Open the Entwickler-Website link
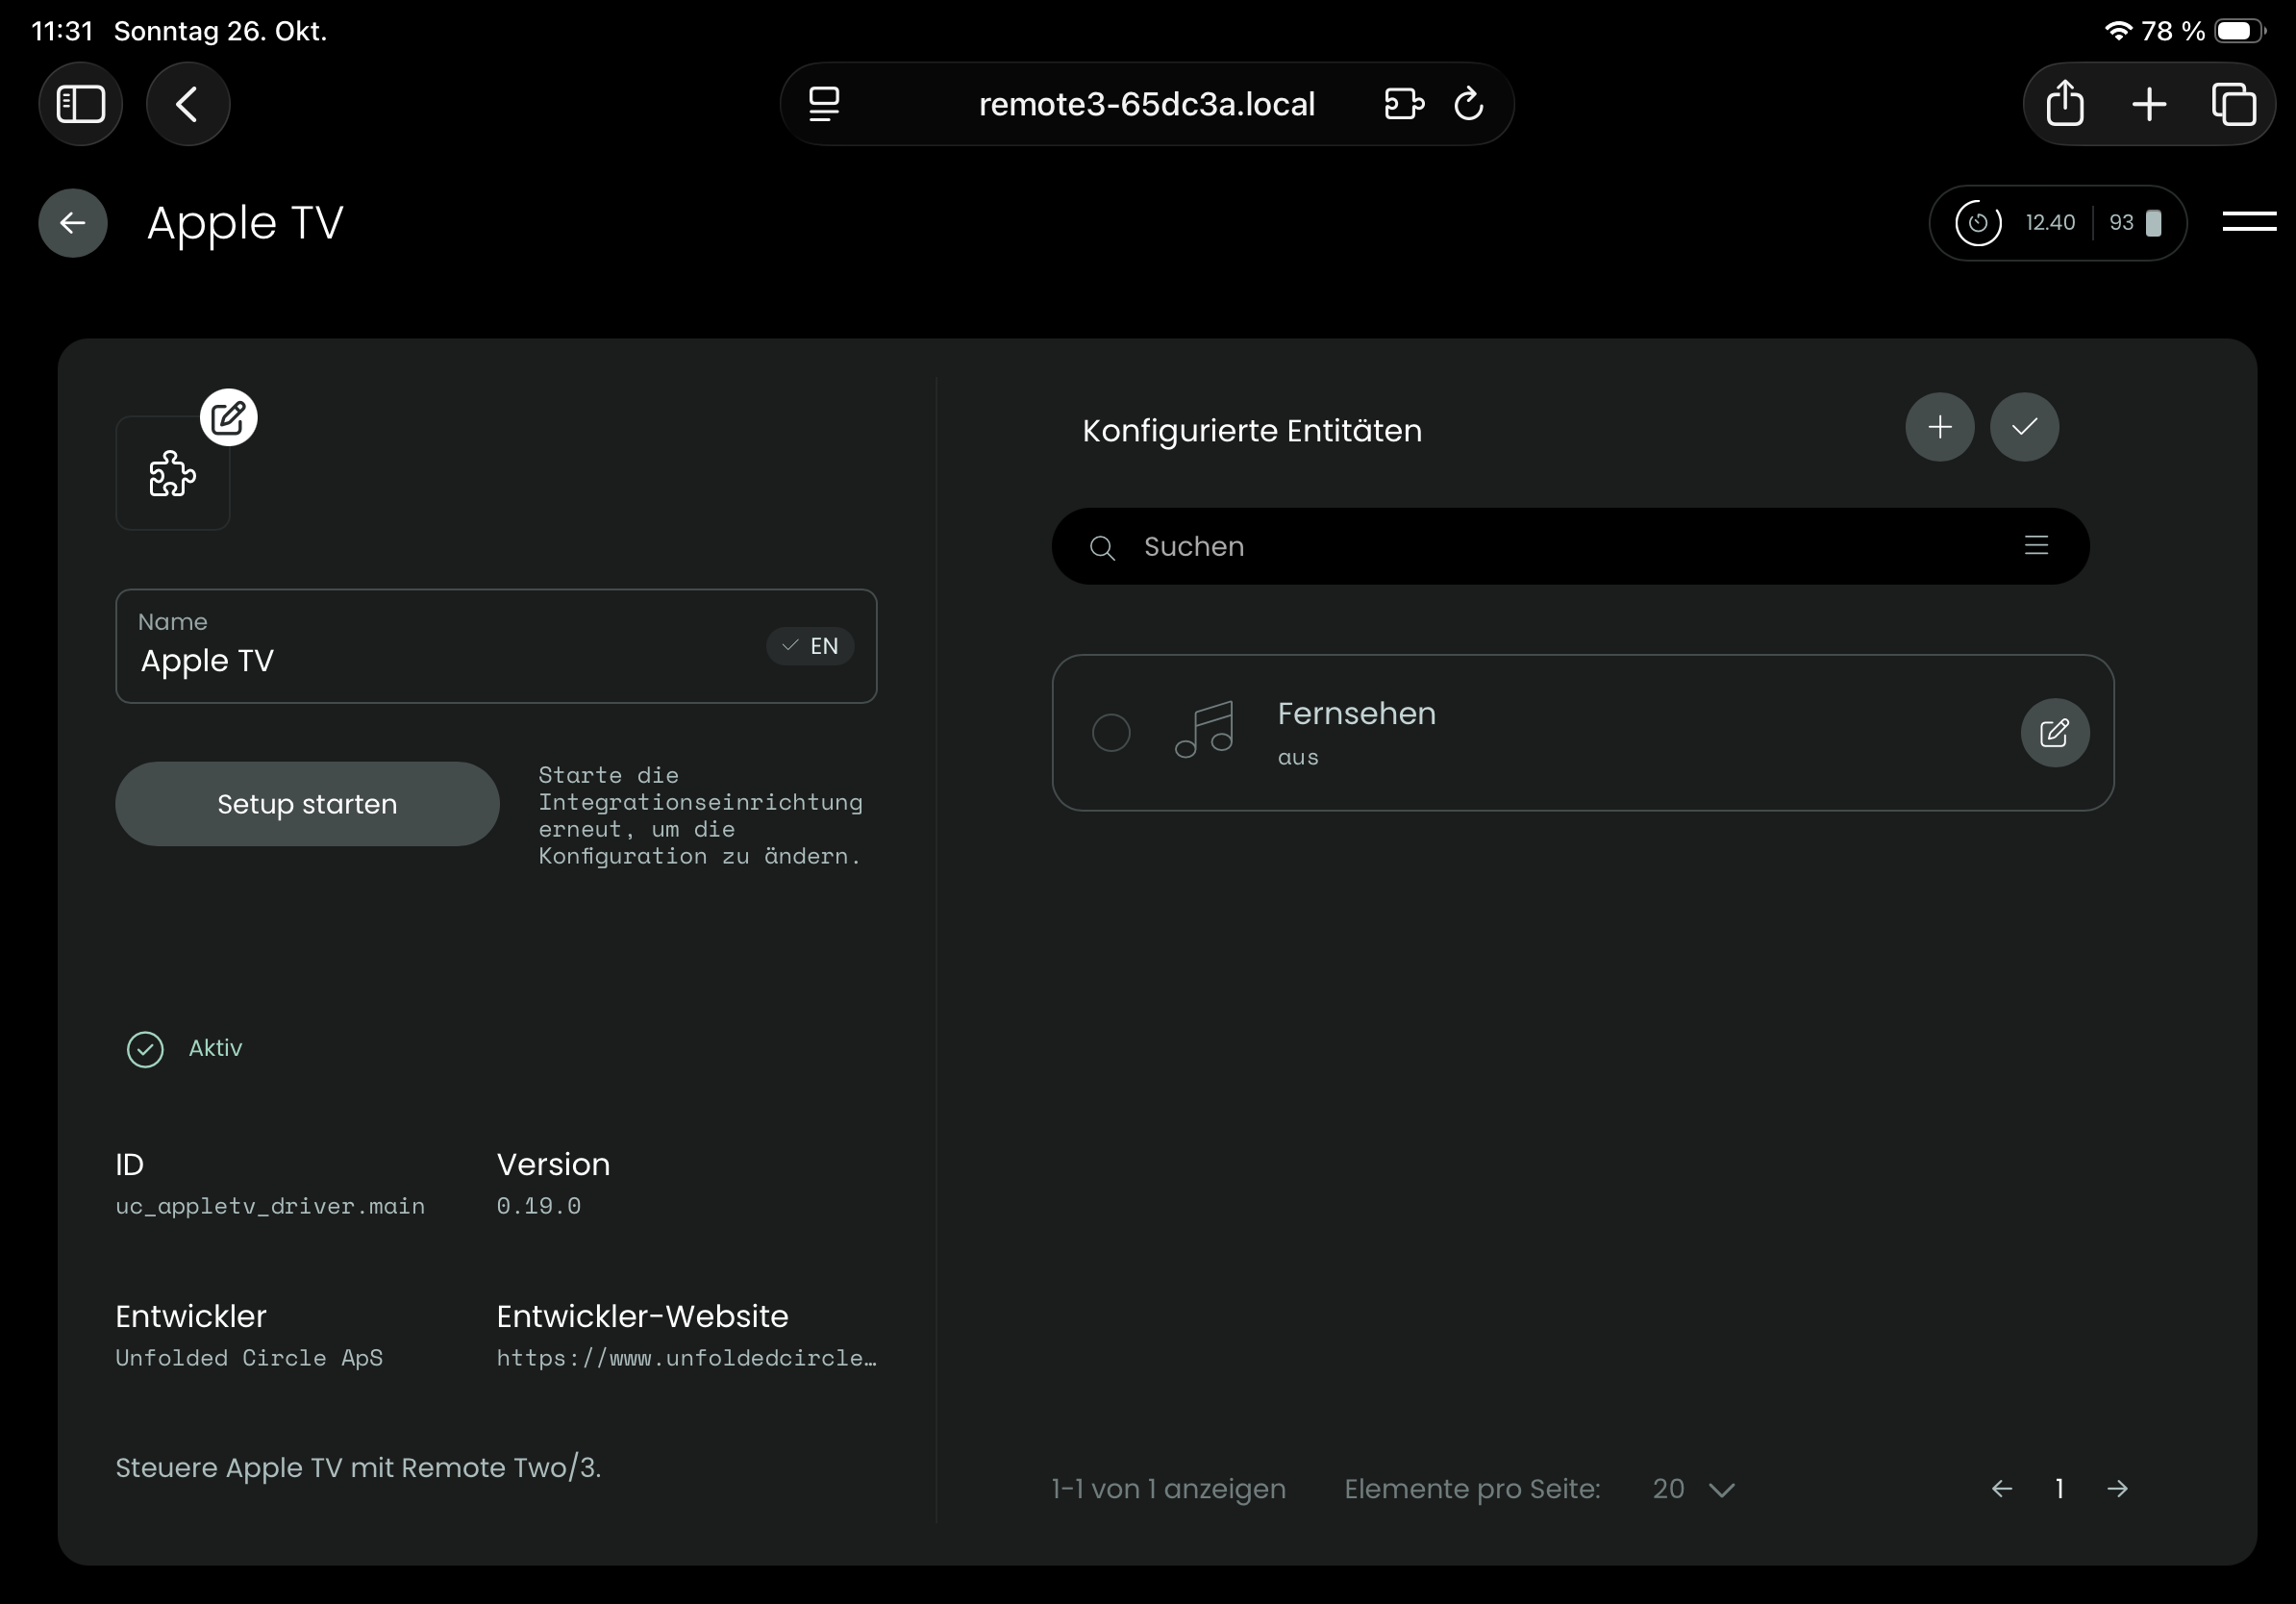The width and height of the screenshot is (2296, 1604). point(686,1358)
